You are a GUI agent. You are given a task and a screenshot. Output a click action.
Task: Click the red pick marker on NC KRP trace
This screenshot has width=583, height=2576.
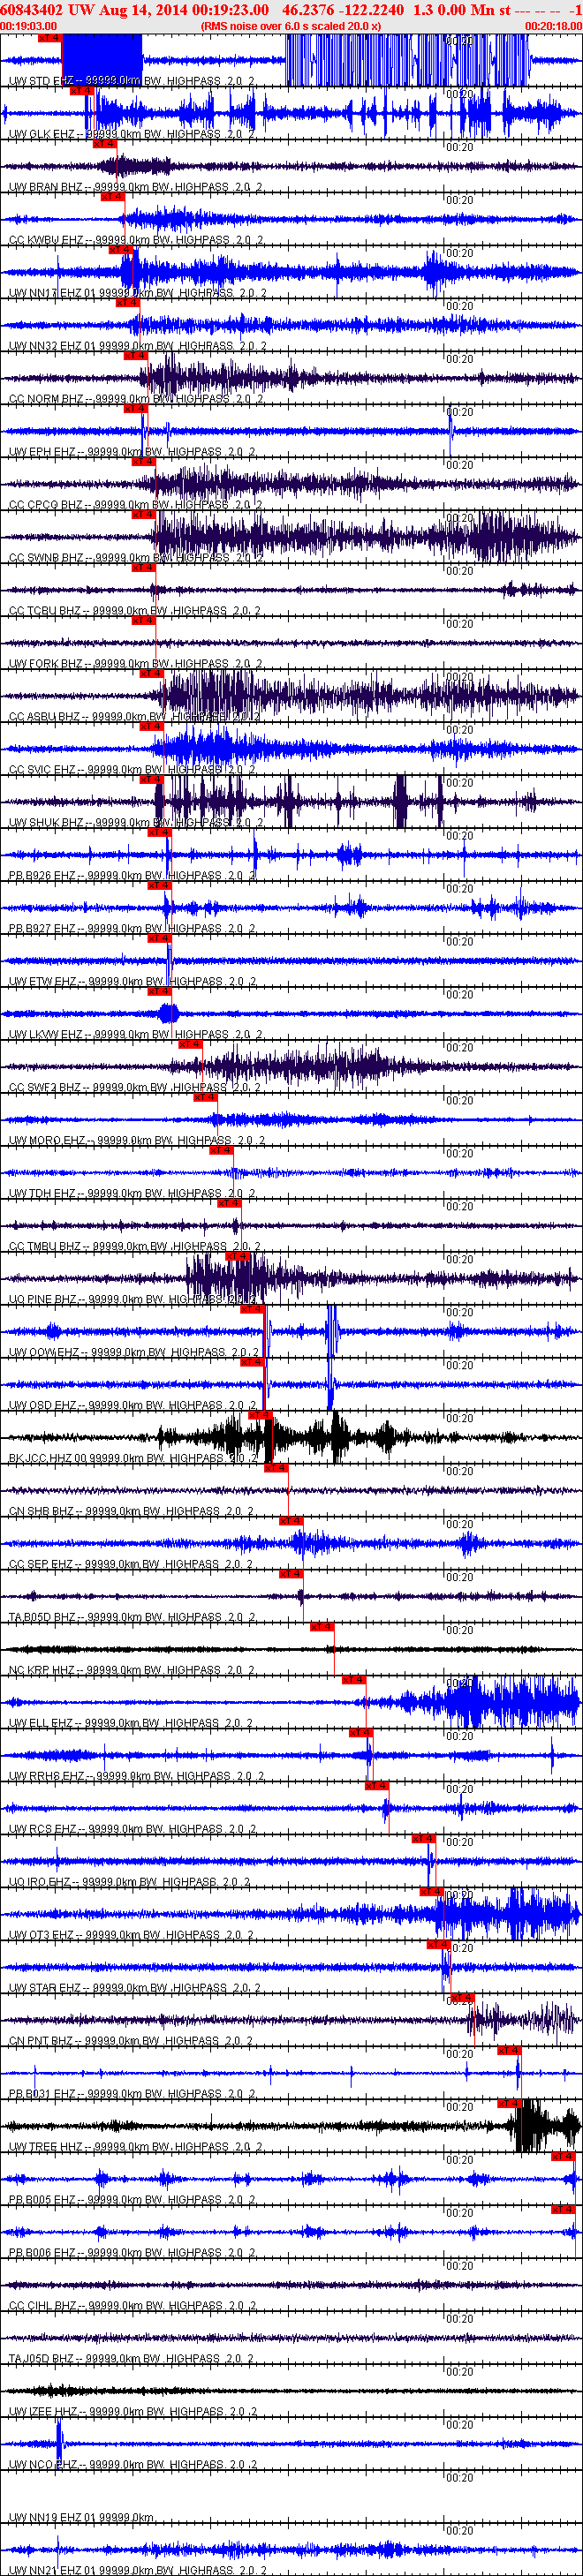tap(322, 1627)
